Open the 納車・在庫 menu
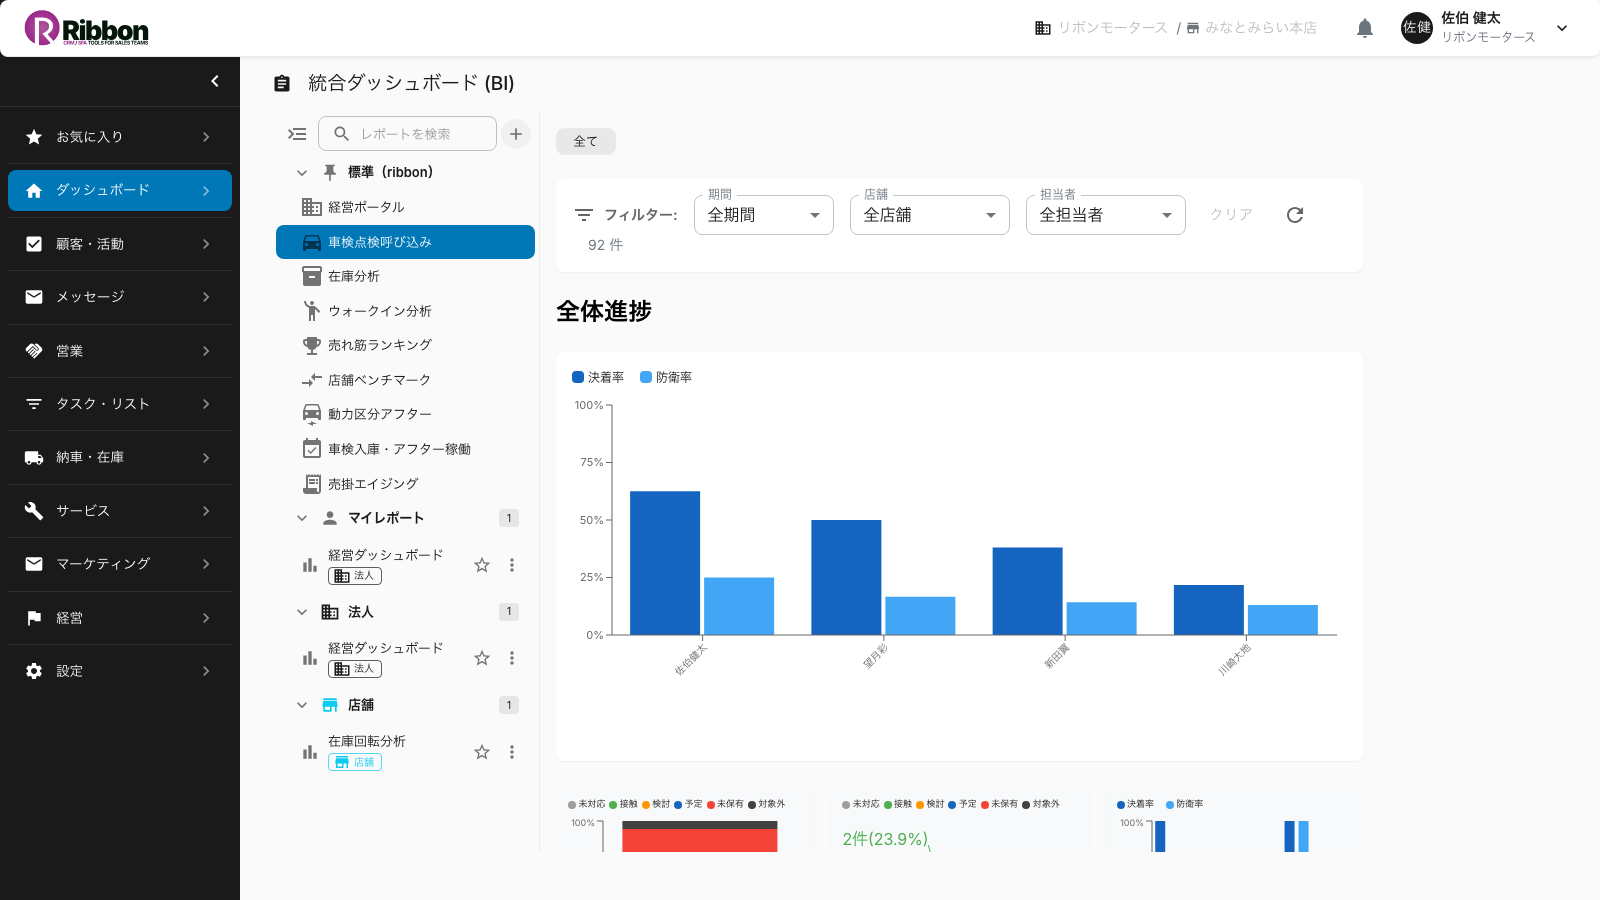Viewport: 1600px width, 900px height. click(120, 457)
